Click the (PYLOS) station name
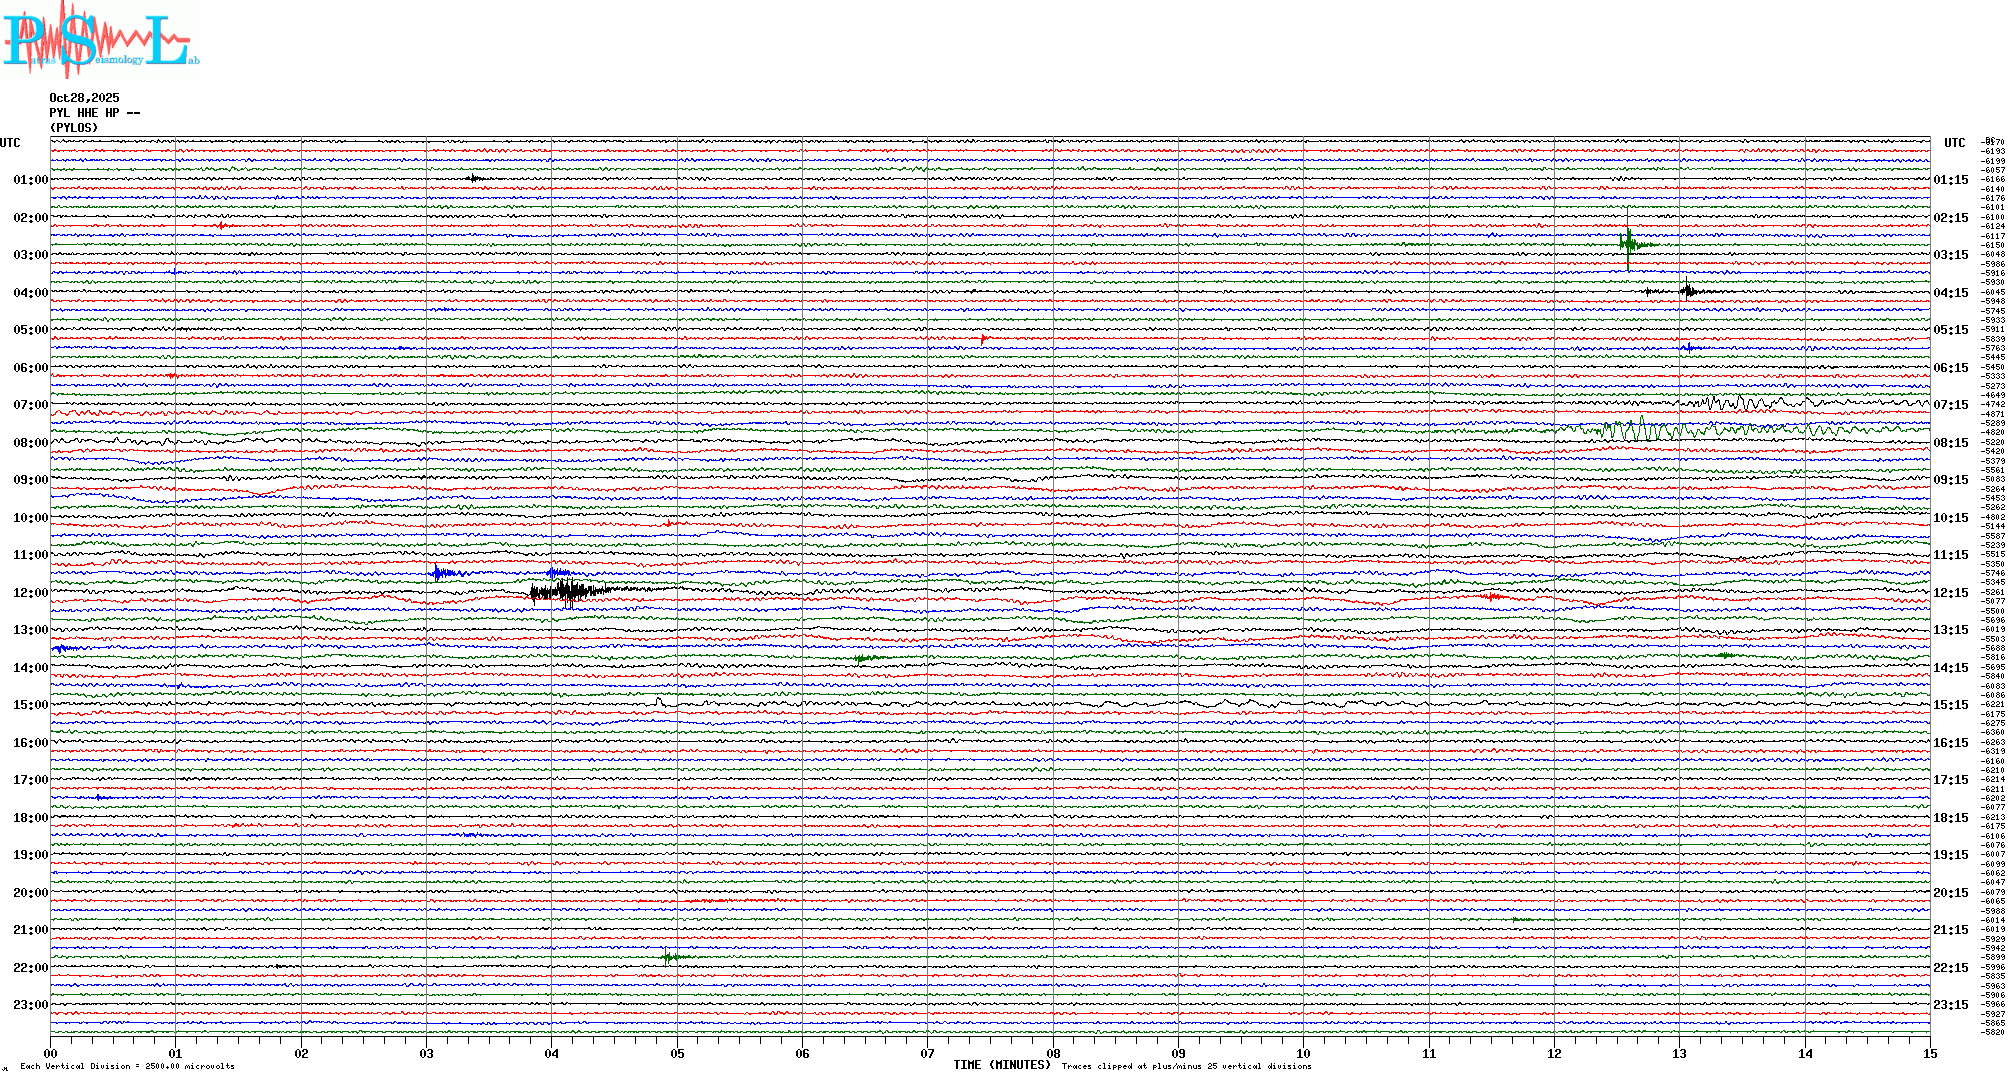This screenshot has width=2010, height=1080. (74, 128)
